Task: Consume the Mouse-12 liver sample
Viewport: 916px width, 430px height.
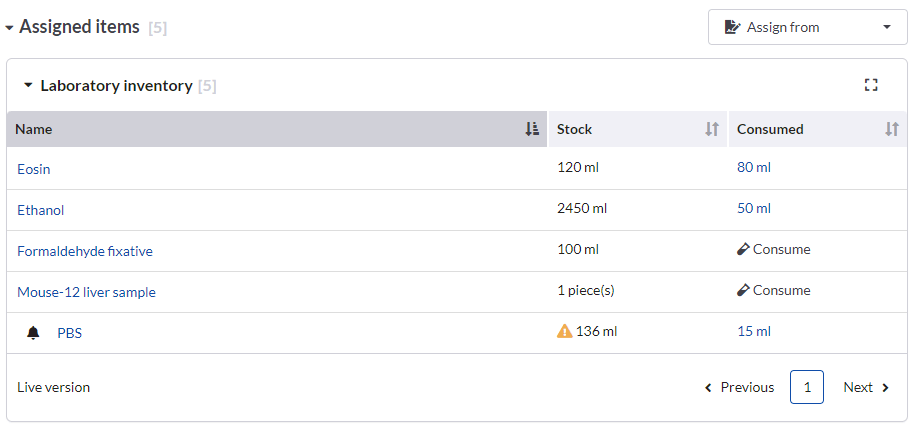Action: point(774,291)
